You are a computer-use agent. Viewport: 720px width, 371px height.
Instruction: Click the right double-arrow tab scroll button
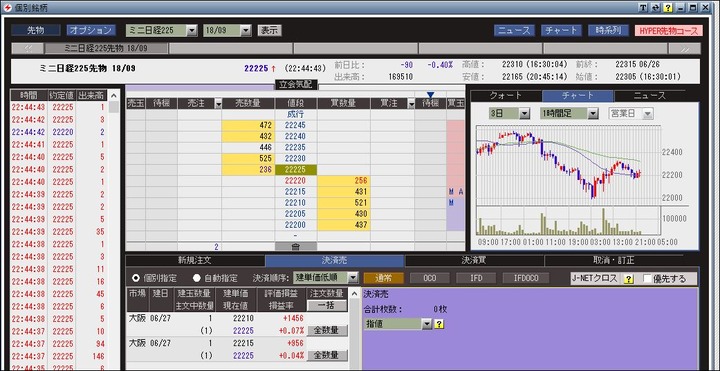pos(685,49)
